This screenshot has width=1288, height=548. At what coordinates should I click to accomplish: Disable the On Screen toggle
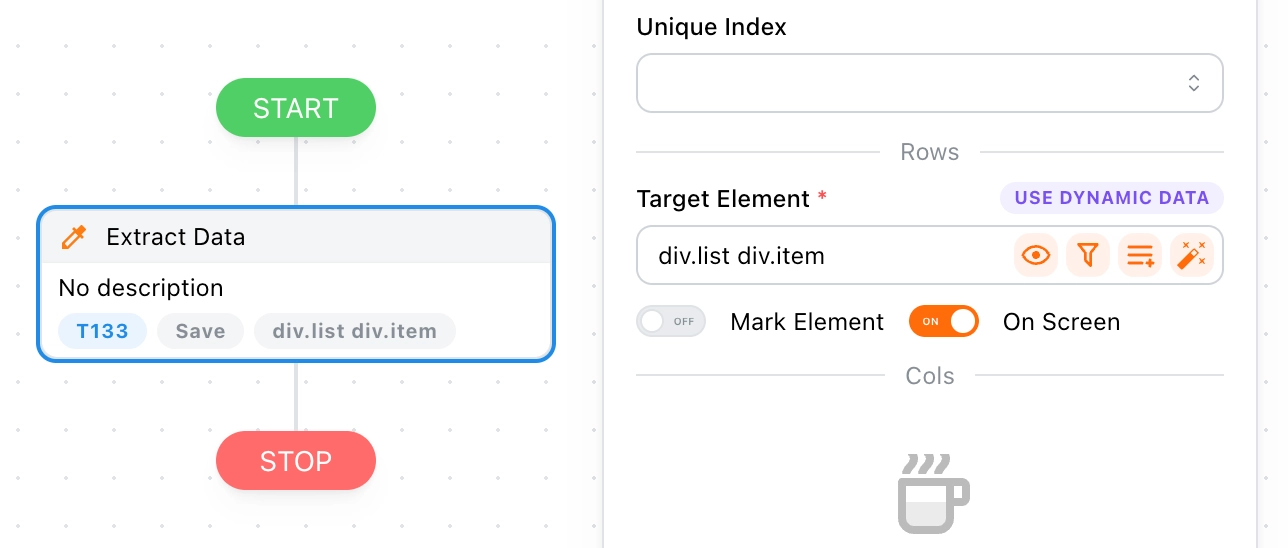943,322
